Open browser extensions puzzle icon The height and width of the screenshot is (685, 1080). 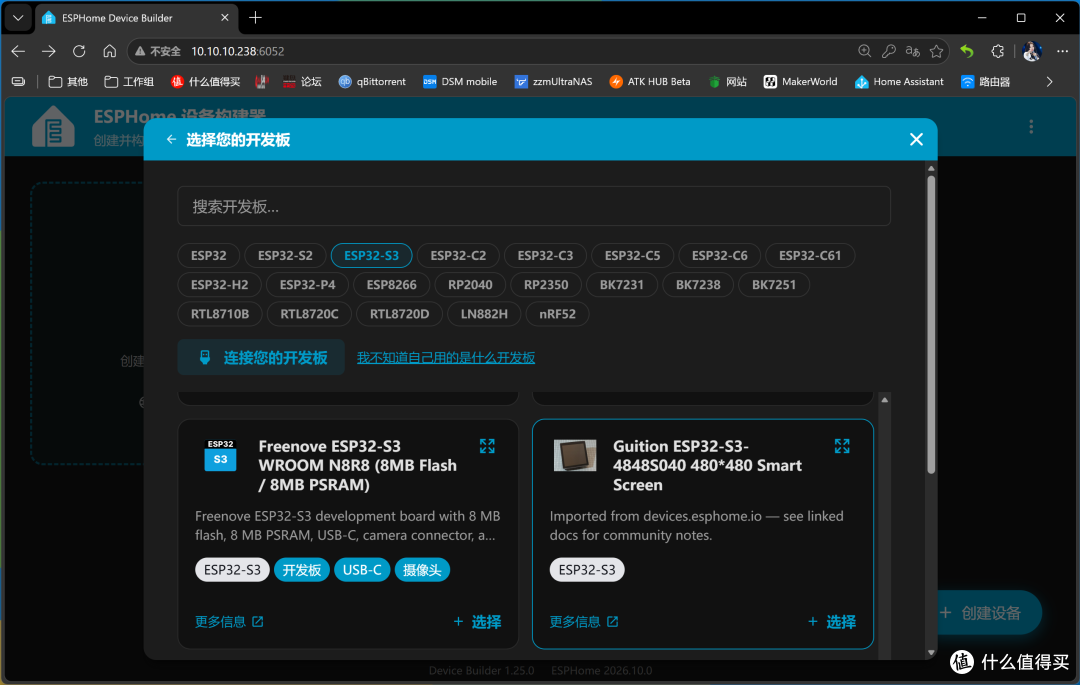click(x=997, y=51)
